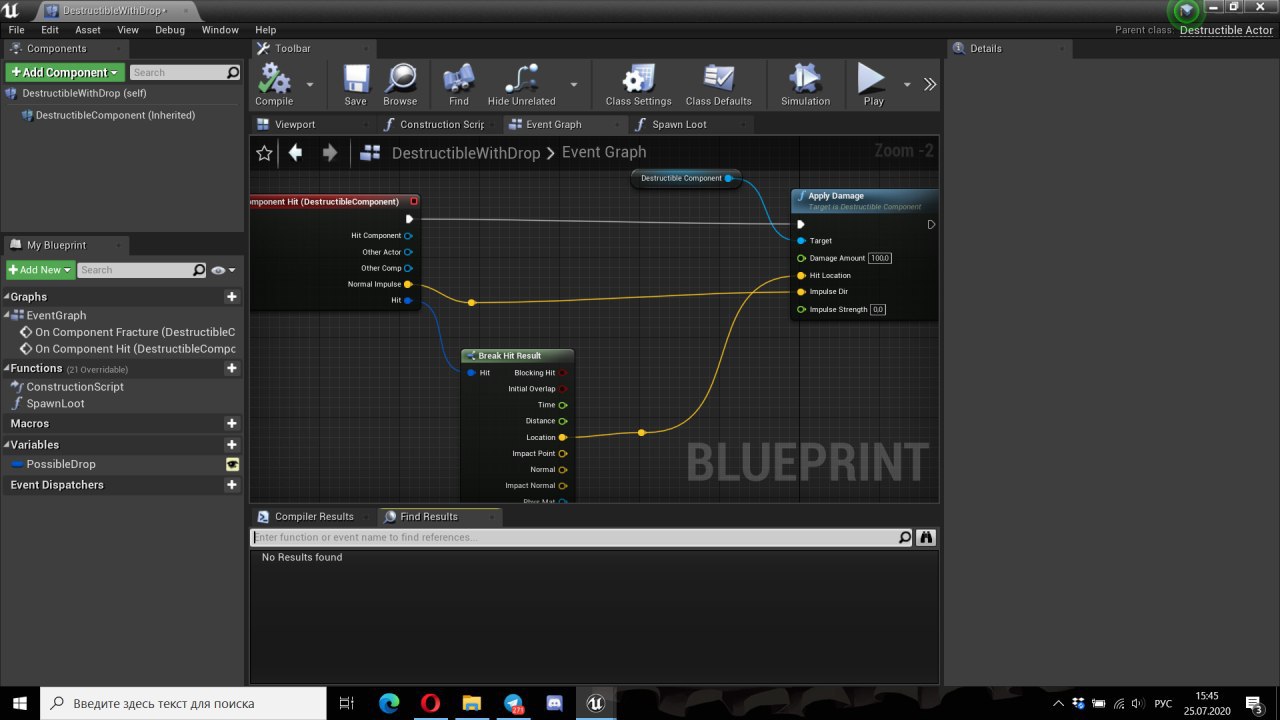
Task: Collapse the Graphs section
Action: (x=6, y=297)
